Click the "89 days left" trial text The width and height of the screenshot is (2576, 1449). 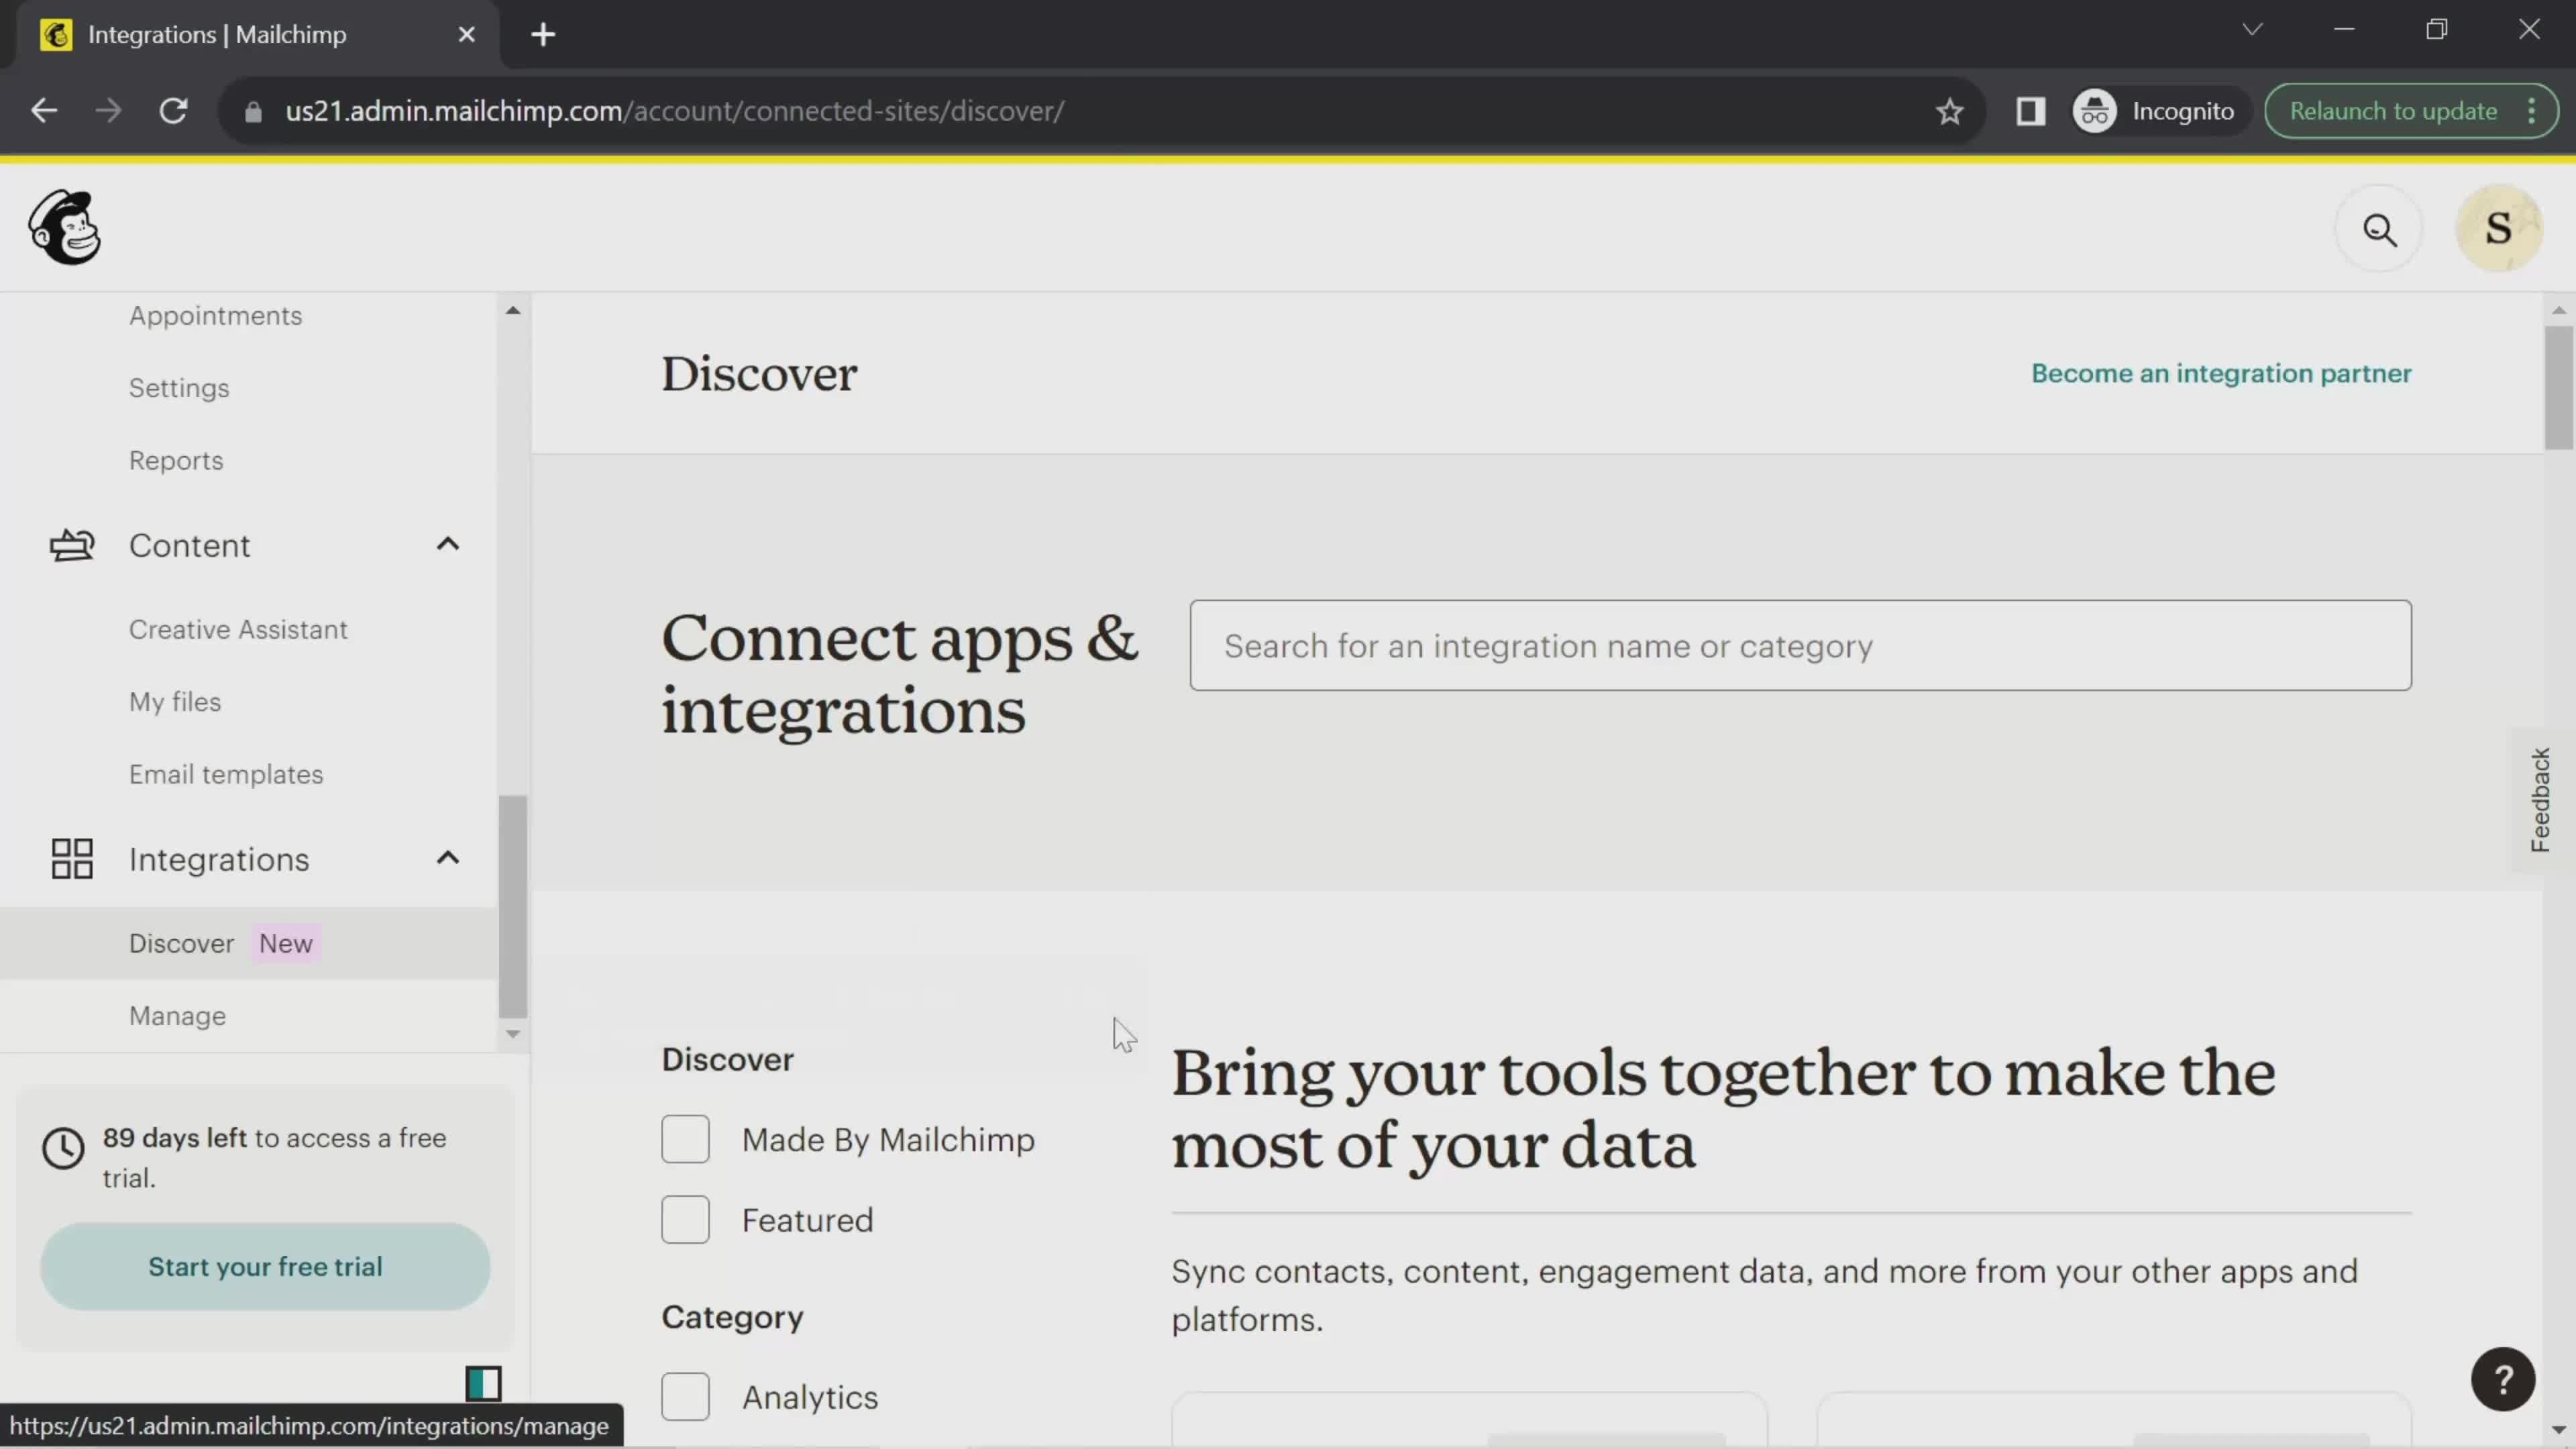click(x=174, y=1138)
